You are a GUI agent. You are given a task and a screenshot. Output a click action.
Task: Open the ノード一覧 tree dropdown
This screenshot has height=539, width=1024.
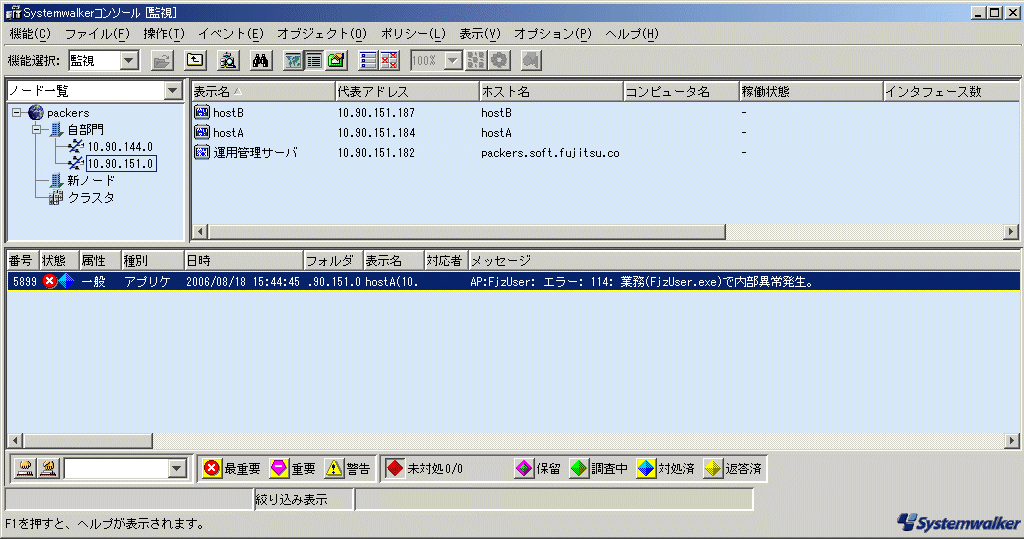tap(173, 90)
